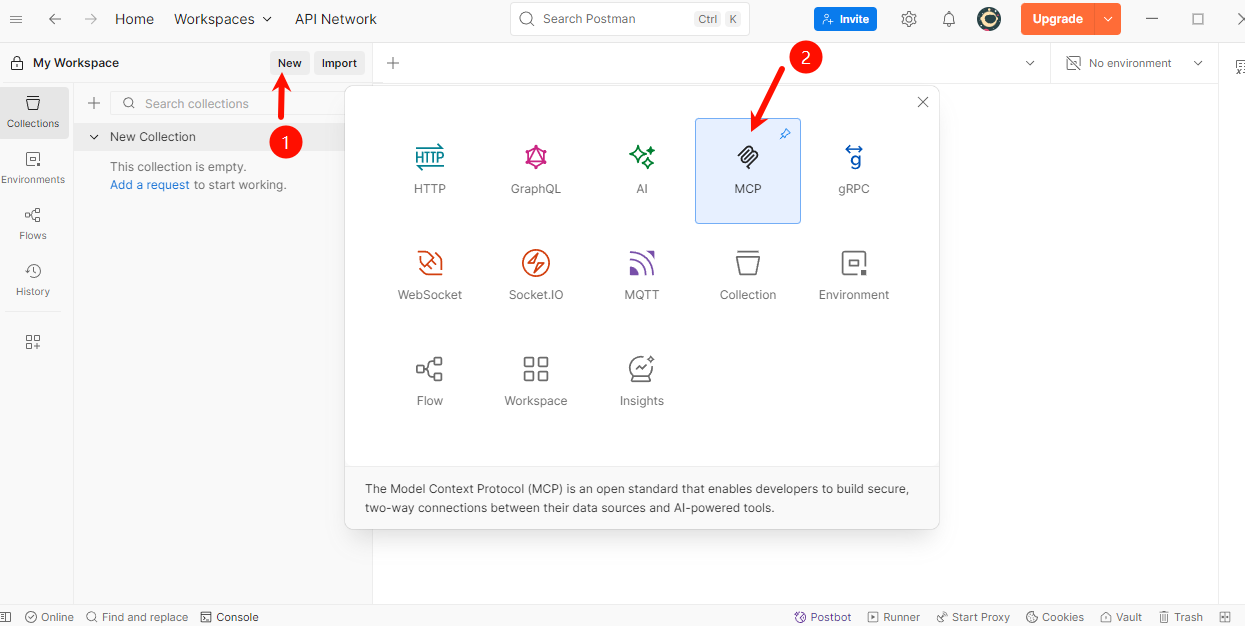Add a collection with the plus icon

pyautogui.click(x=94, y=103)
